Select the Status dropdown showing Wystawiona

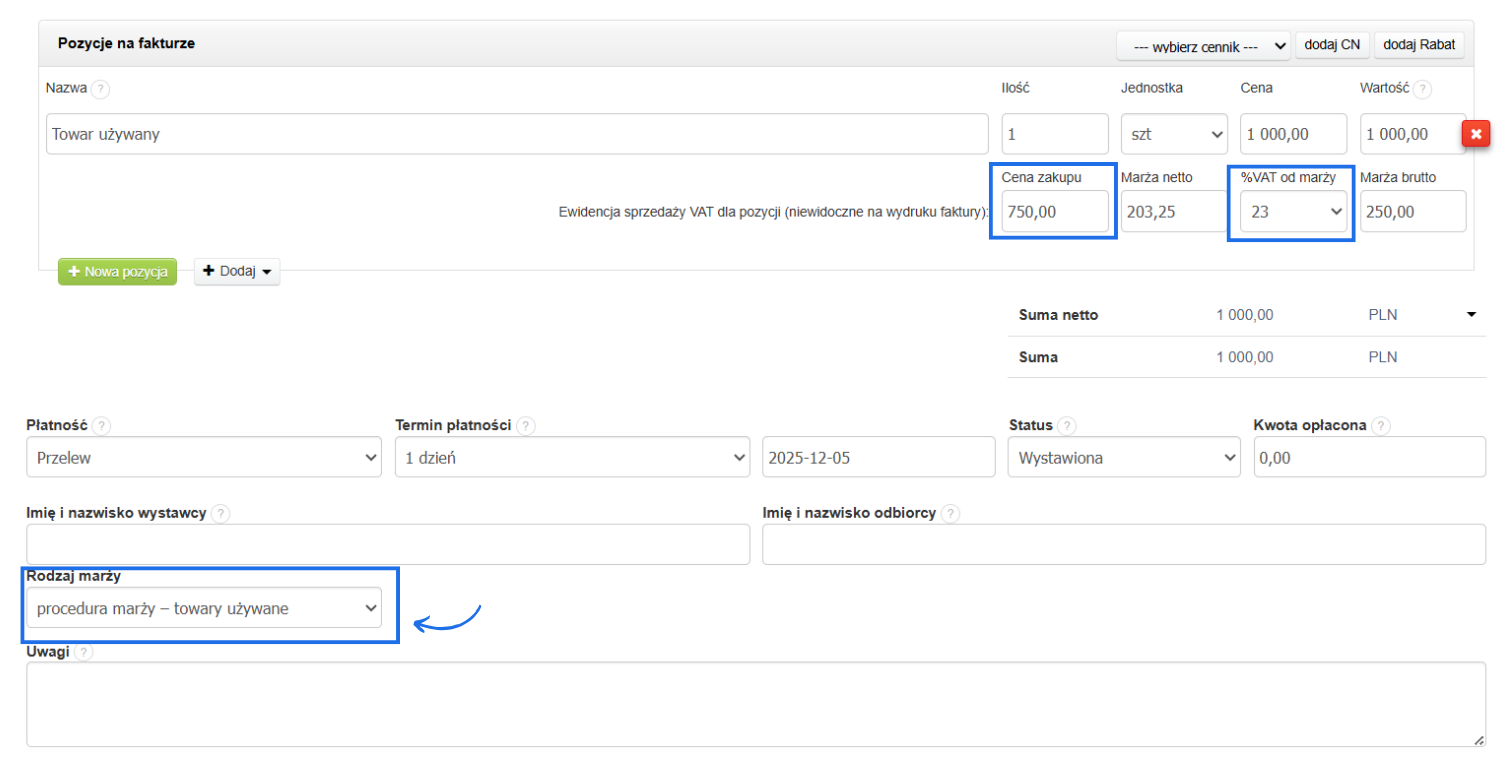pos(1124,457)
